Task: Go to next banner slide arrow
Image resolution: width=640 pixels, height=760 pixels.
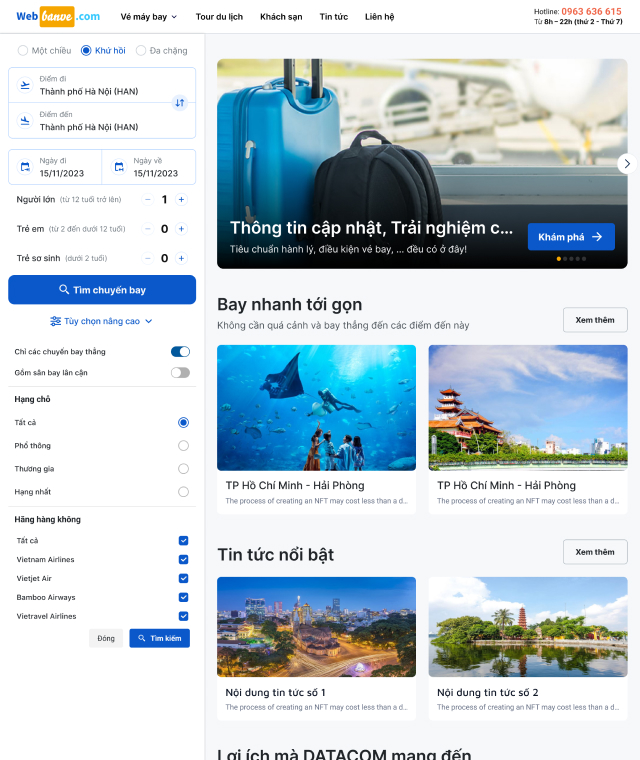Action: [627, 164]
